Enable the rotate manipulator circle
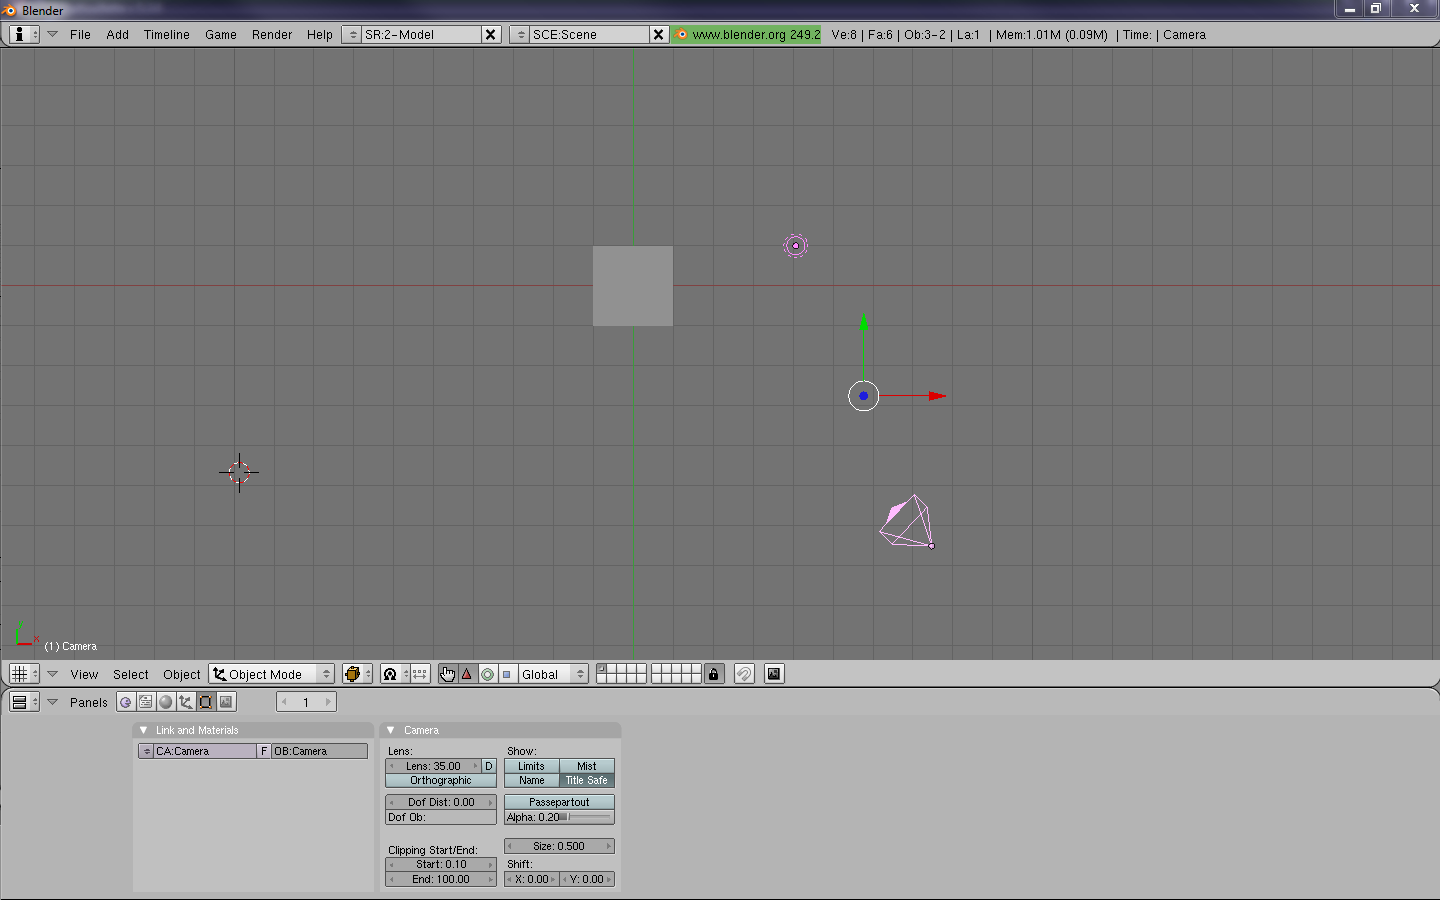Screen dimensions: 1440x900 487,674
